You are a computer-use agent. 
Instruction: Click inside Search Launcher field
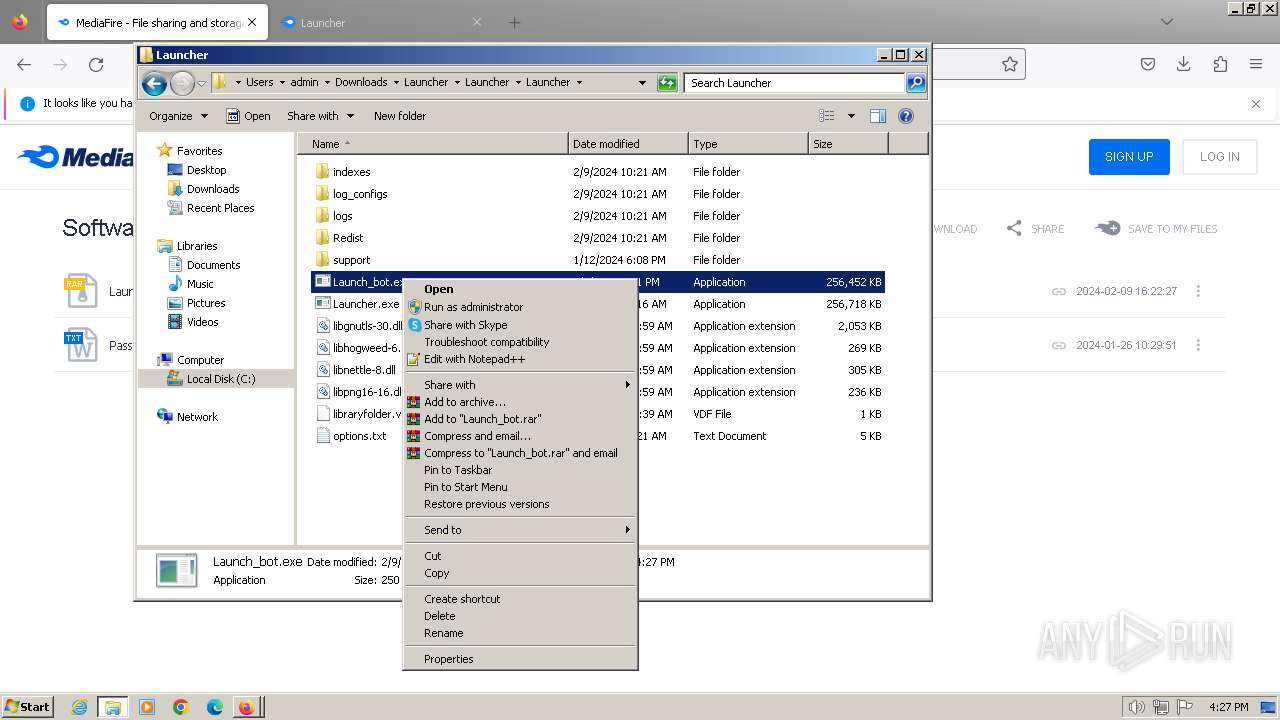tap(795, 83)
